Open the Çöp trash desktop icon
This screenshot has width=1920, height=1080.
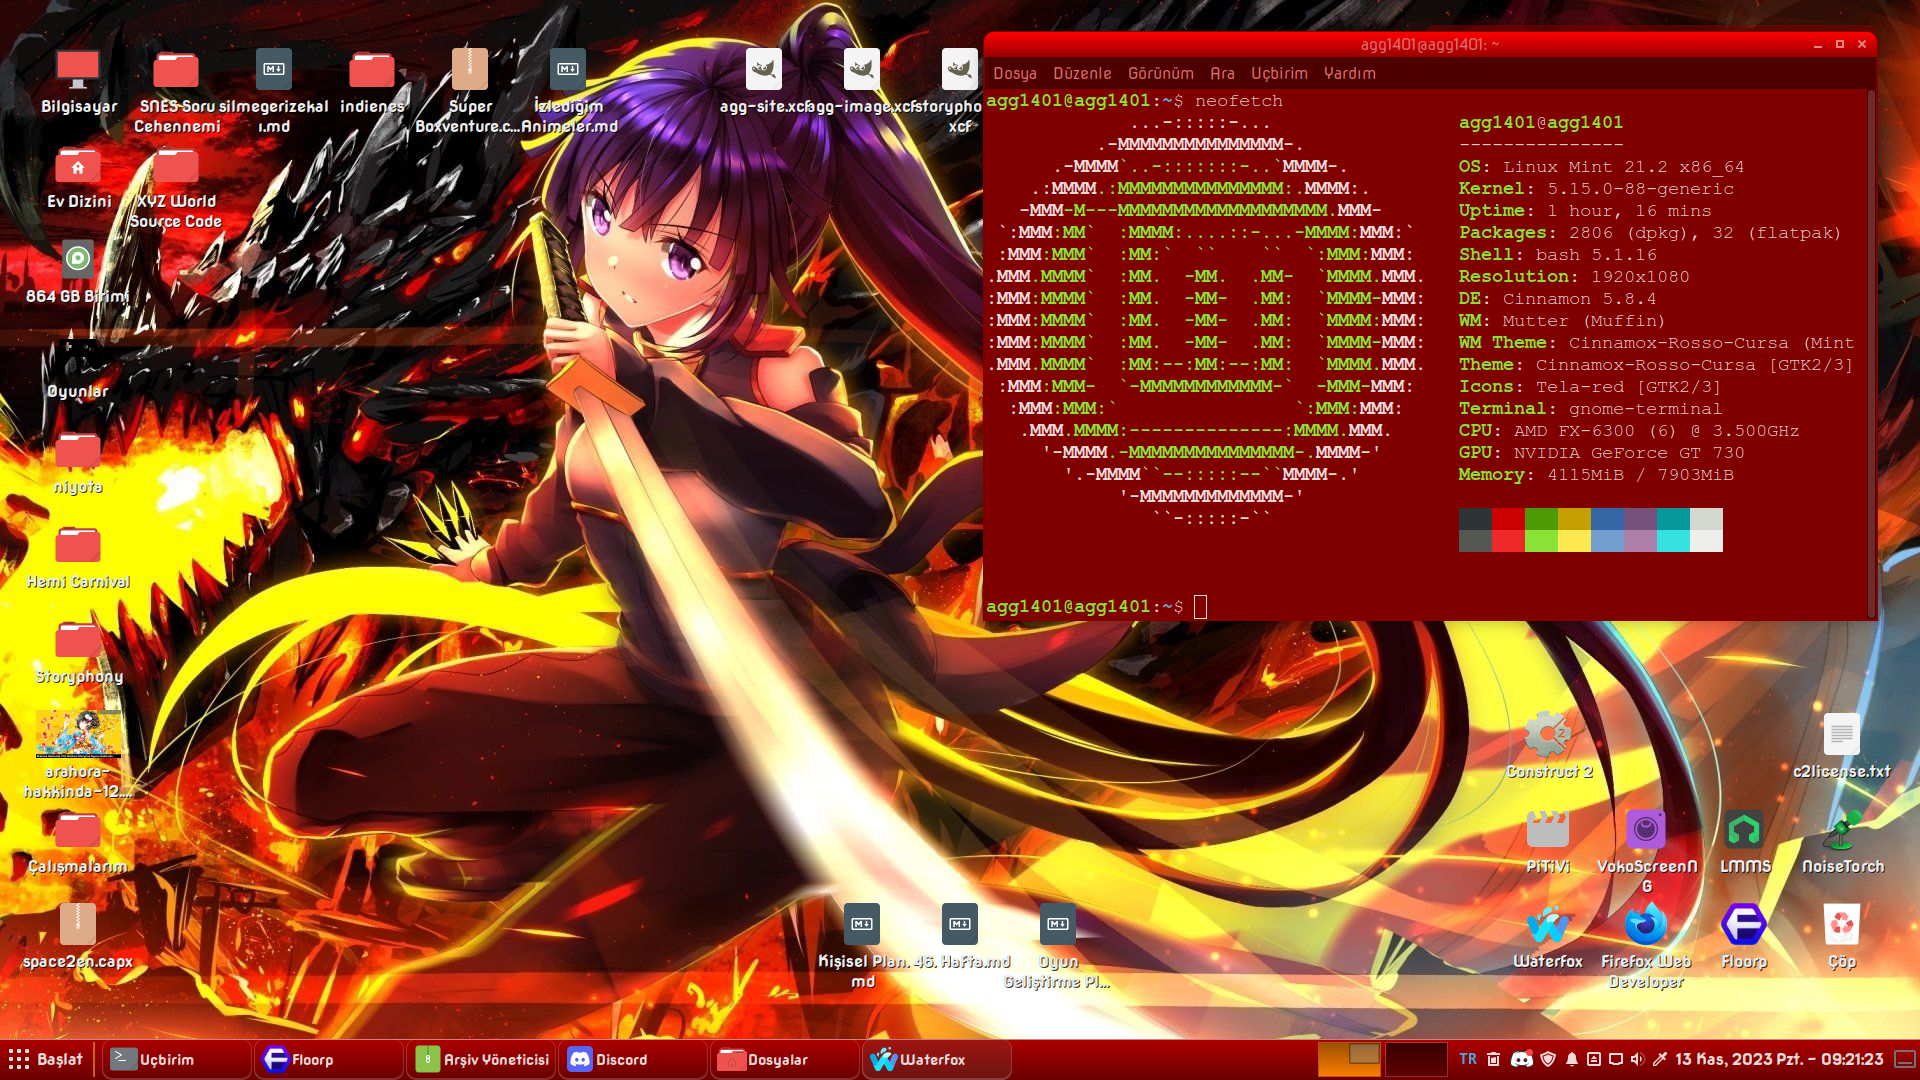click(1841, 927)
